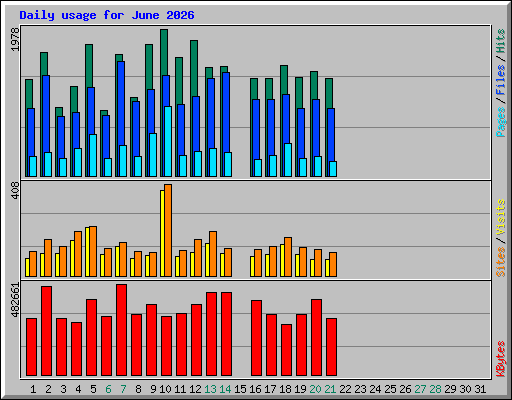Click the red KBytes bar for day 2
This screenshot has width=512, height=400.
tap(46, 331)
